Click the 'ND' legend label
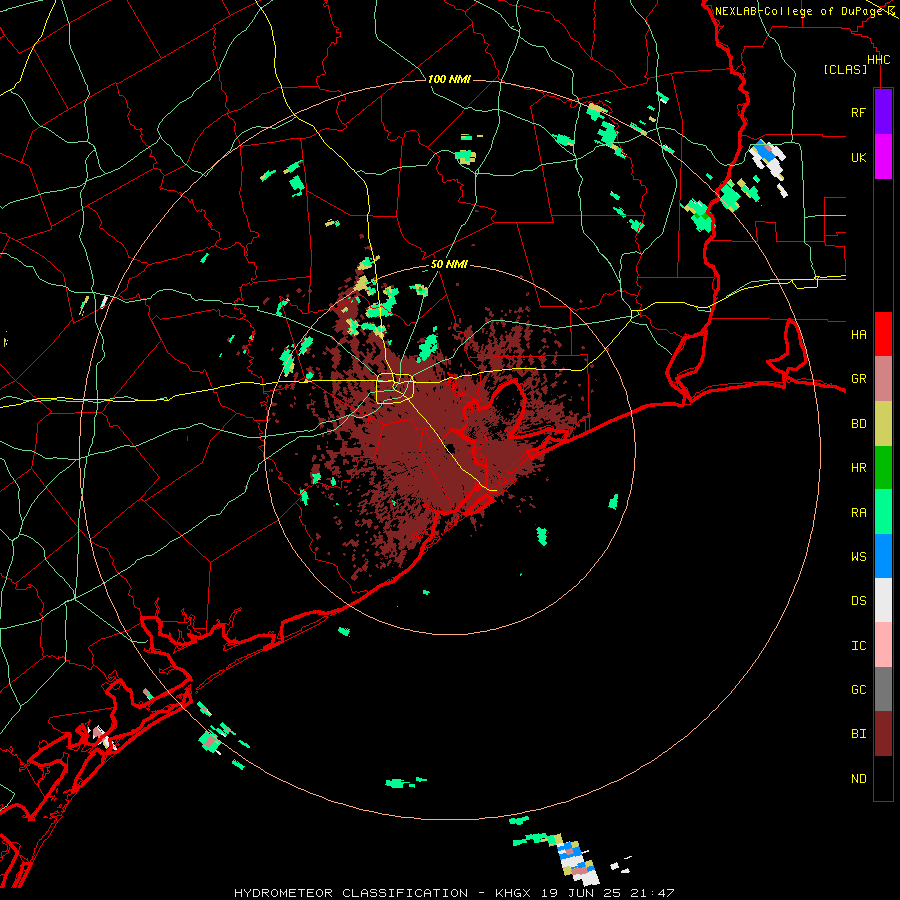Image resolution: width=900 pixels, height=900 pixels. coord(858,779)
